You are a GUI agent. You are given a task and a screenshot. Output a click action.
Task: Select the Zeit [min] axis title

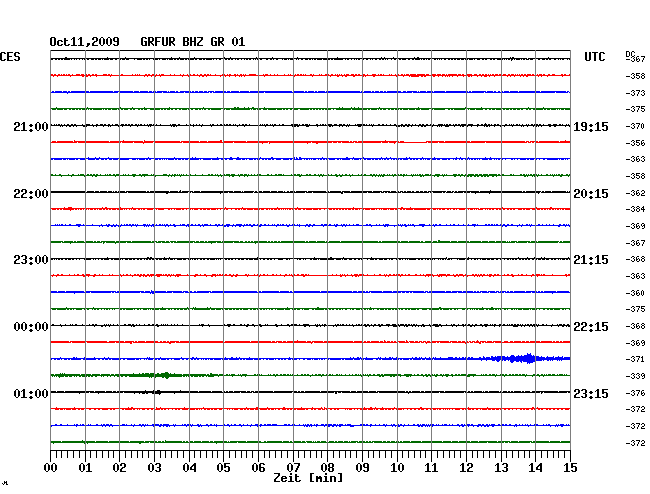308,478
